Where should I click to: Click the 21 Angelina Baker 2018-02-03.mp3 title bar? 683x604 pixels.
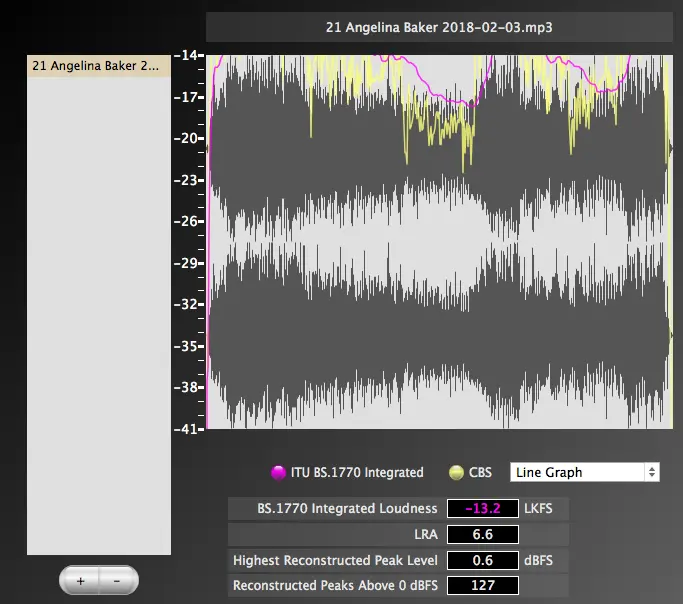click(x=439, y=27)
